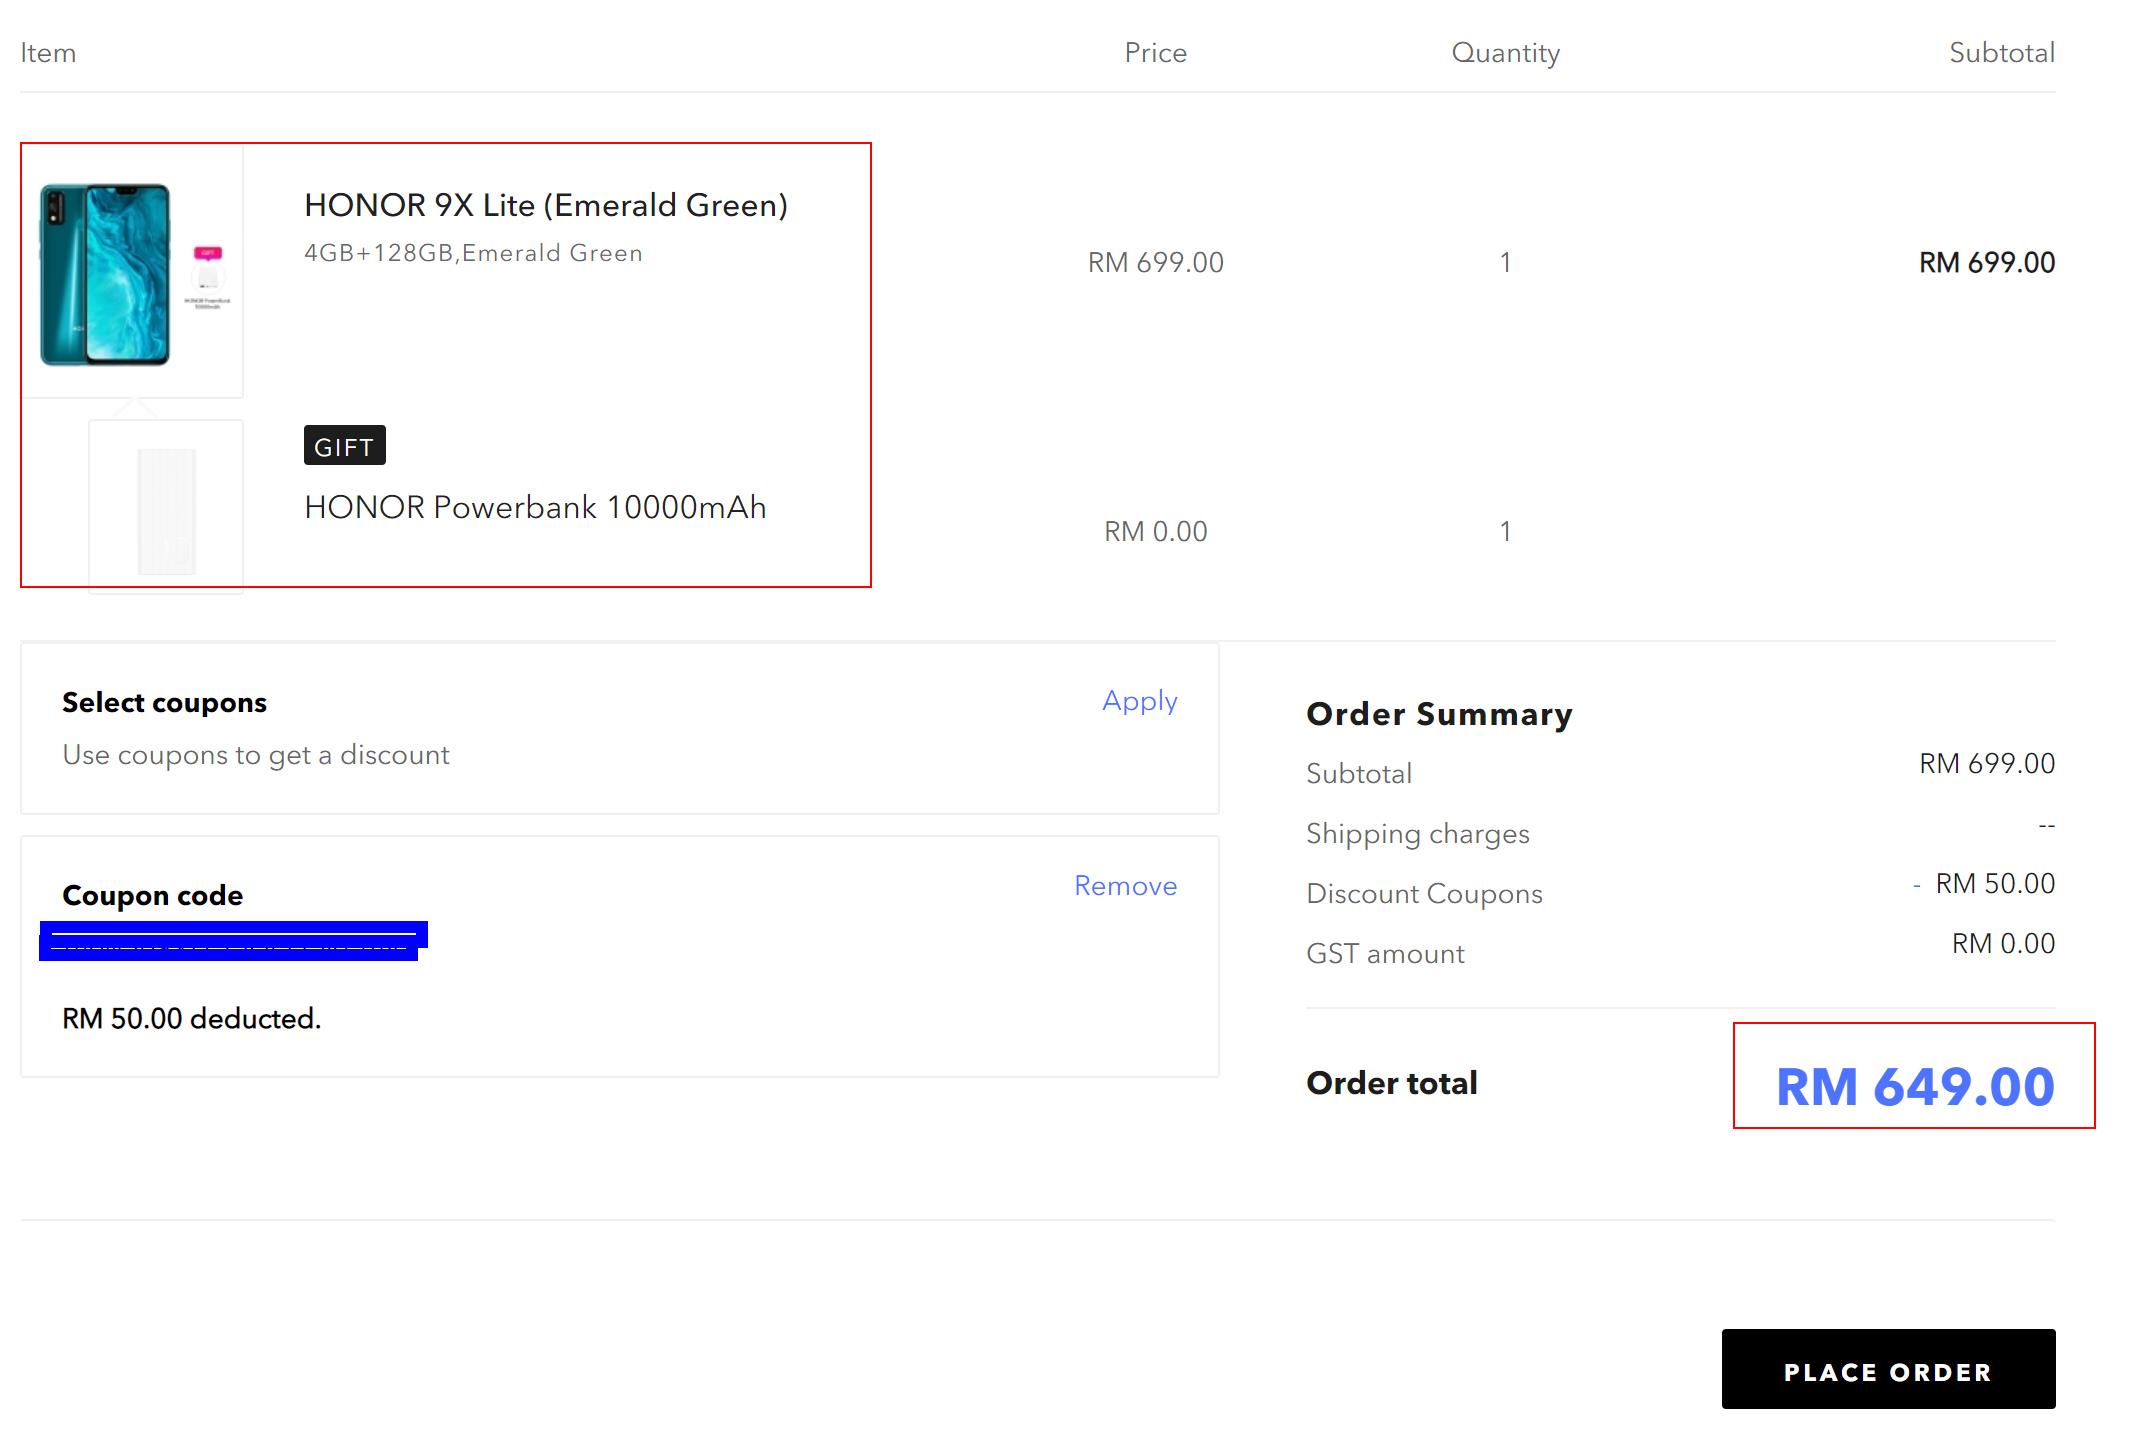Click the black GIFT badge
The height and width of the screenshot is (1442, 2149).
tap(344, 446)
